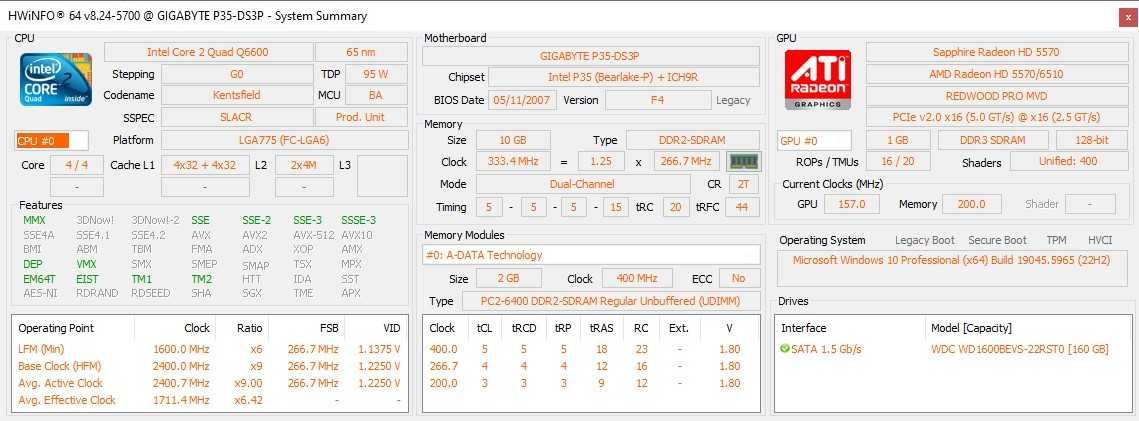Click the SSSE-3 feature flag
The width and height of the screenshot is (1139, 421).
tap(359, 220)
